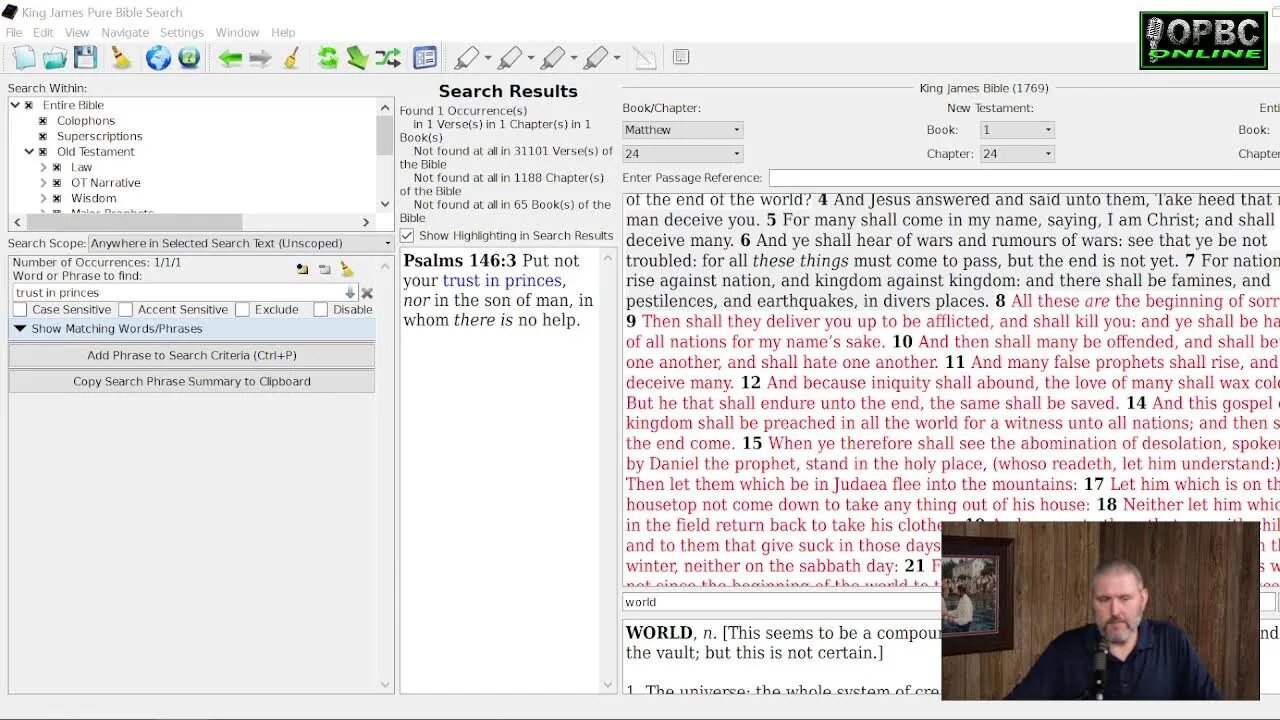This screenshot has width=1280, height=720.
Task: Save the search with floppy disk icon
Action: click(x=85, y=58)
